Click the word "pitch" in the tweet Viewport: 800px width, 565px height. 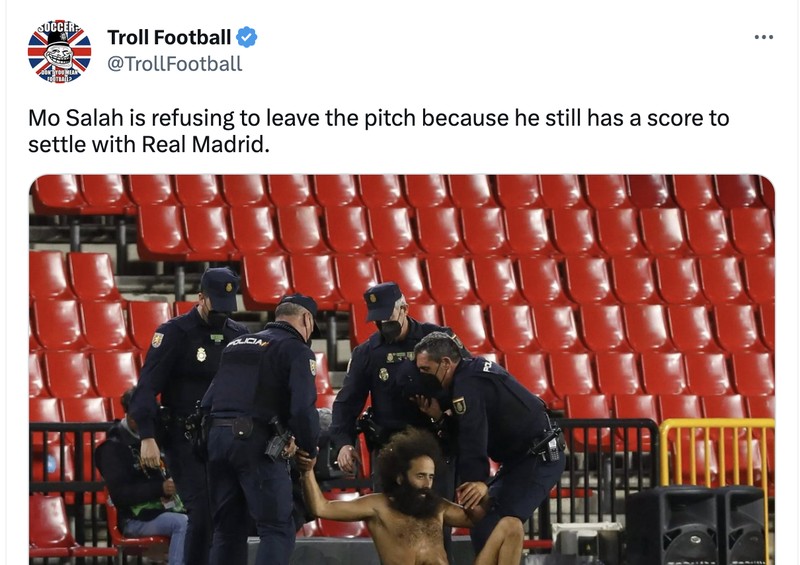click(391, 118)
